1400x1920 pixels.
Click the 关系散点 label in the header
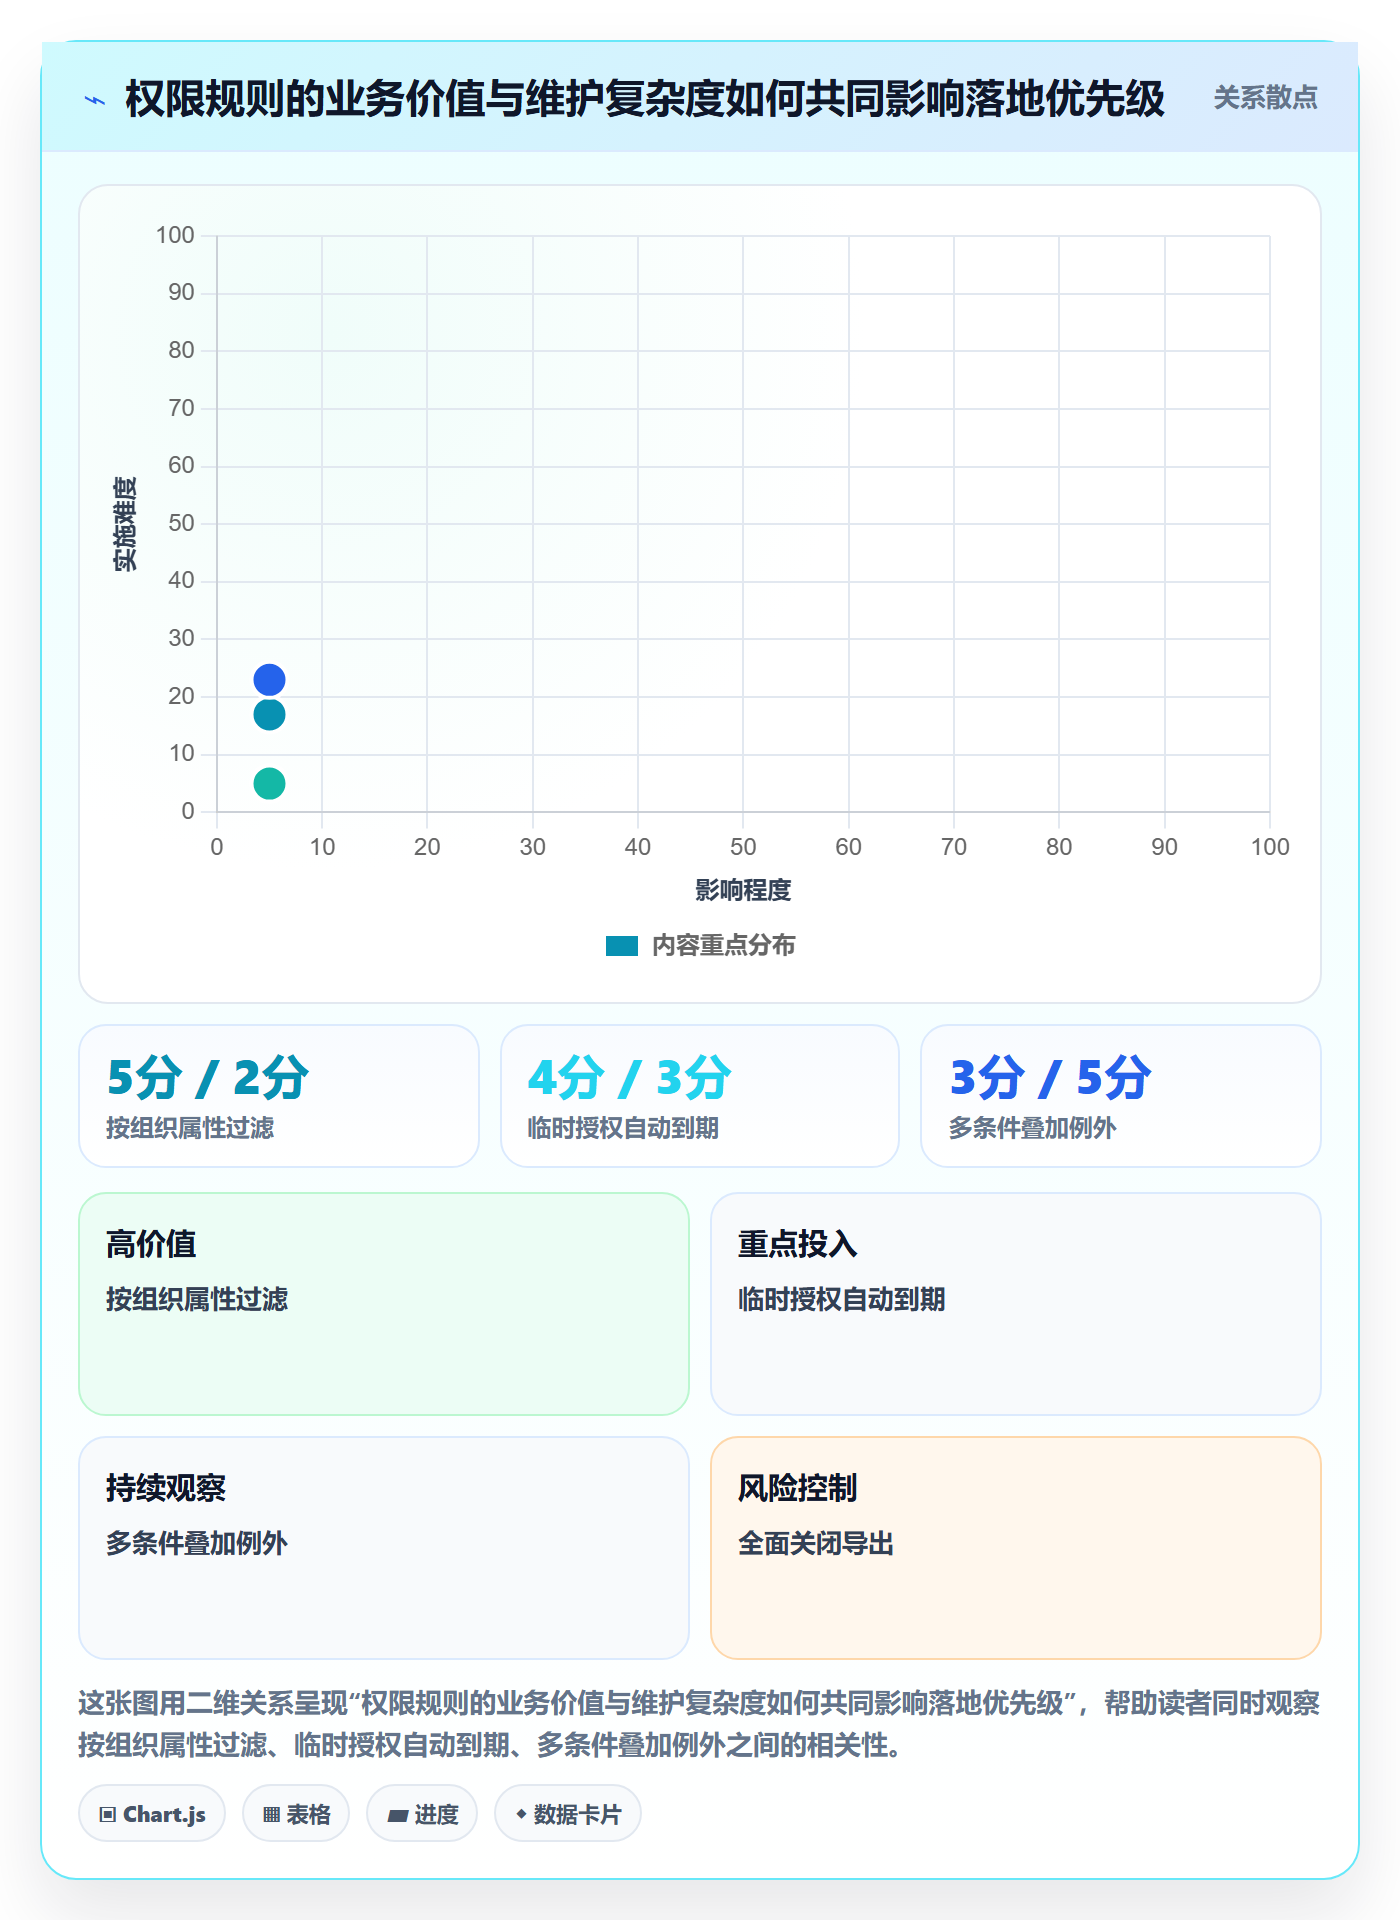1265,98
